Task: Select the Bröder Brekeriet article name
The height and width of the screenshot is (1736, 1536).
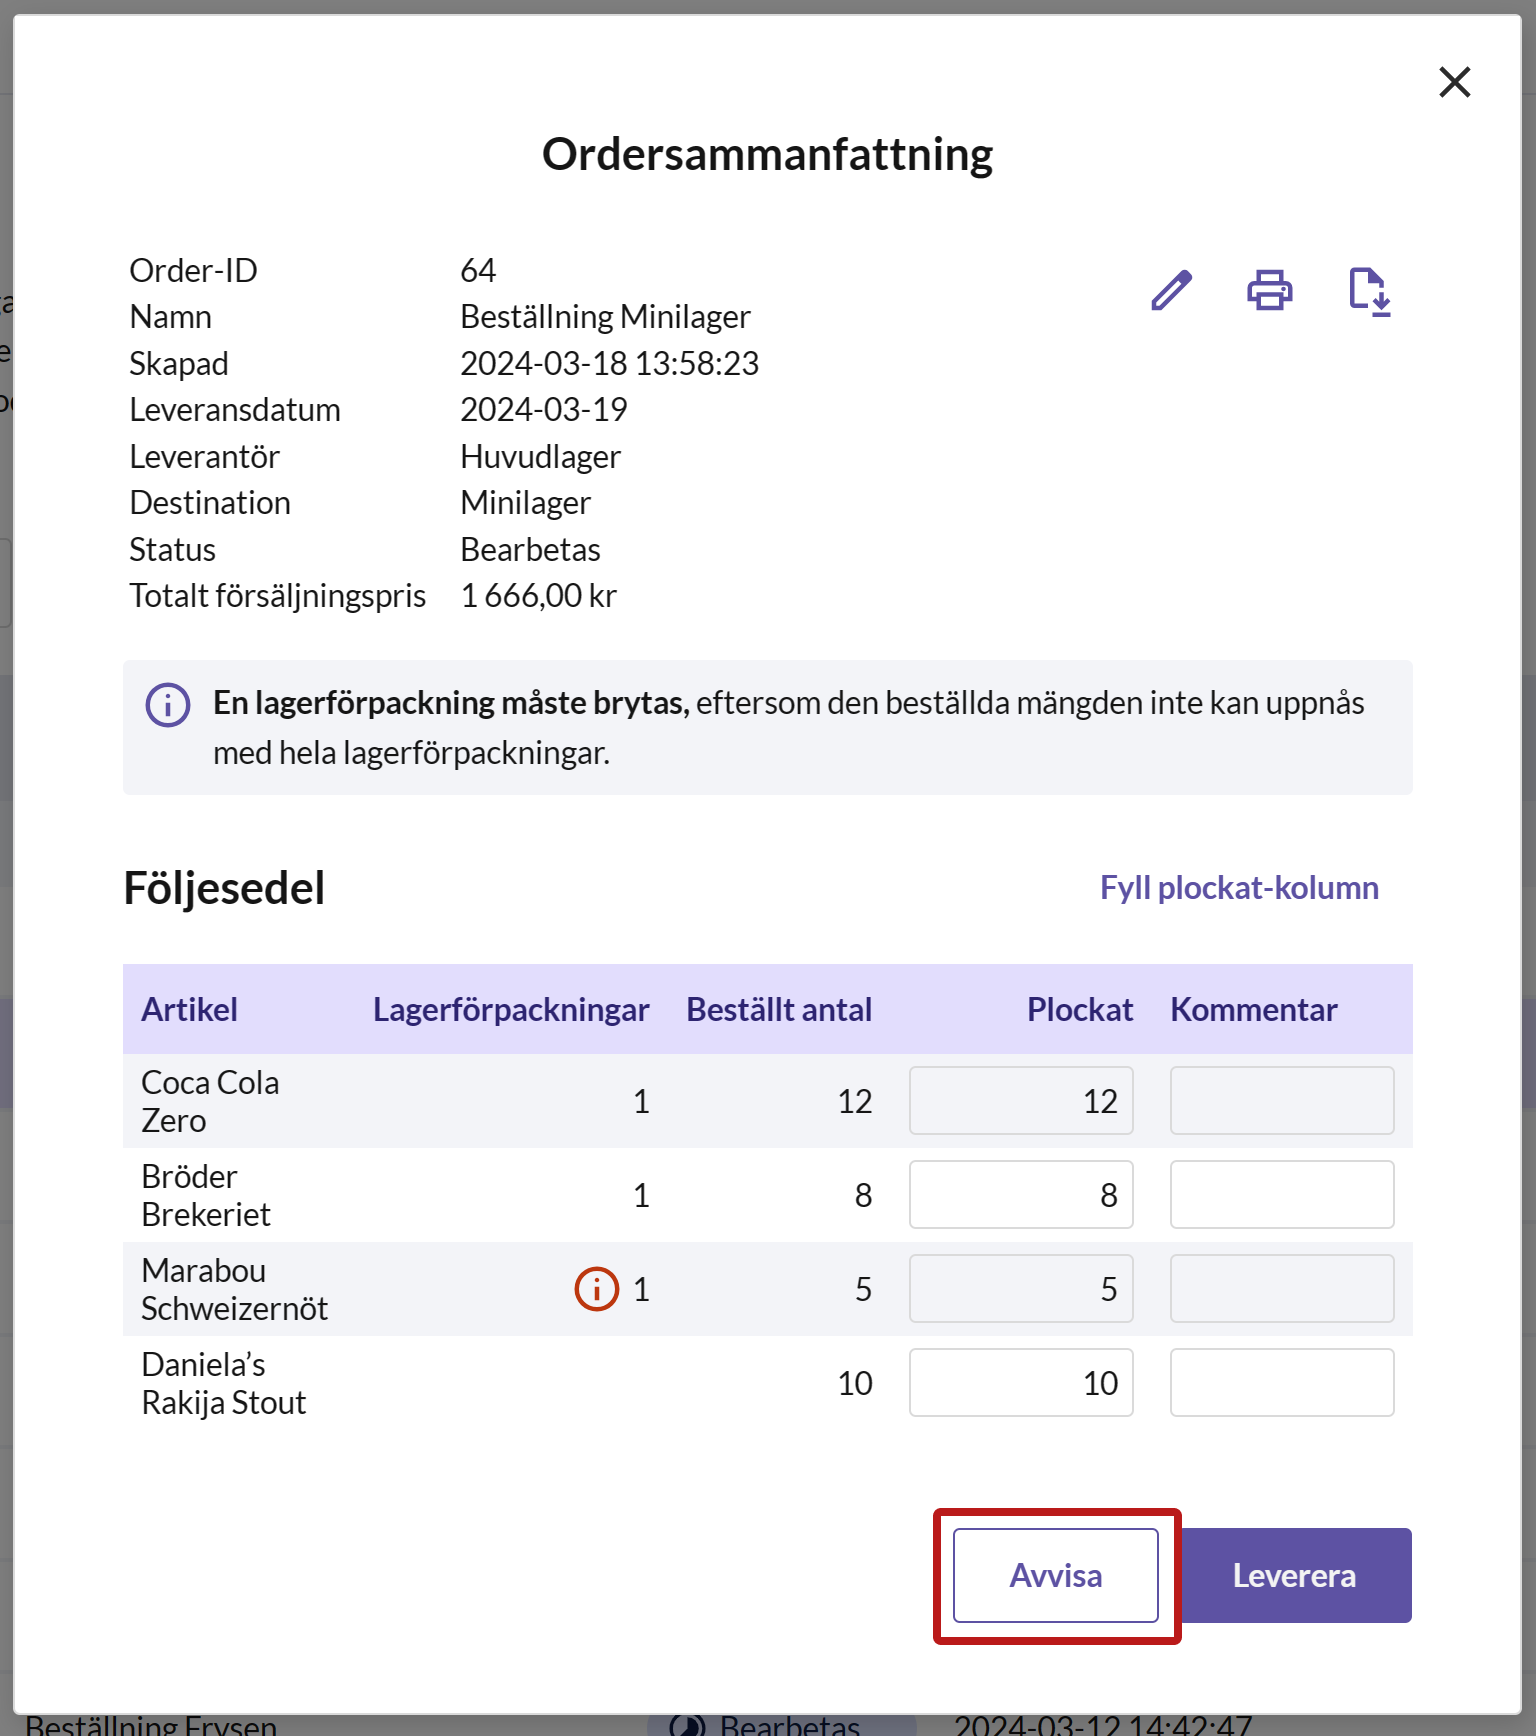Action: point(206,1195)
